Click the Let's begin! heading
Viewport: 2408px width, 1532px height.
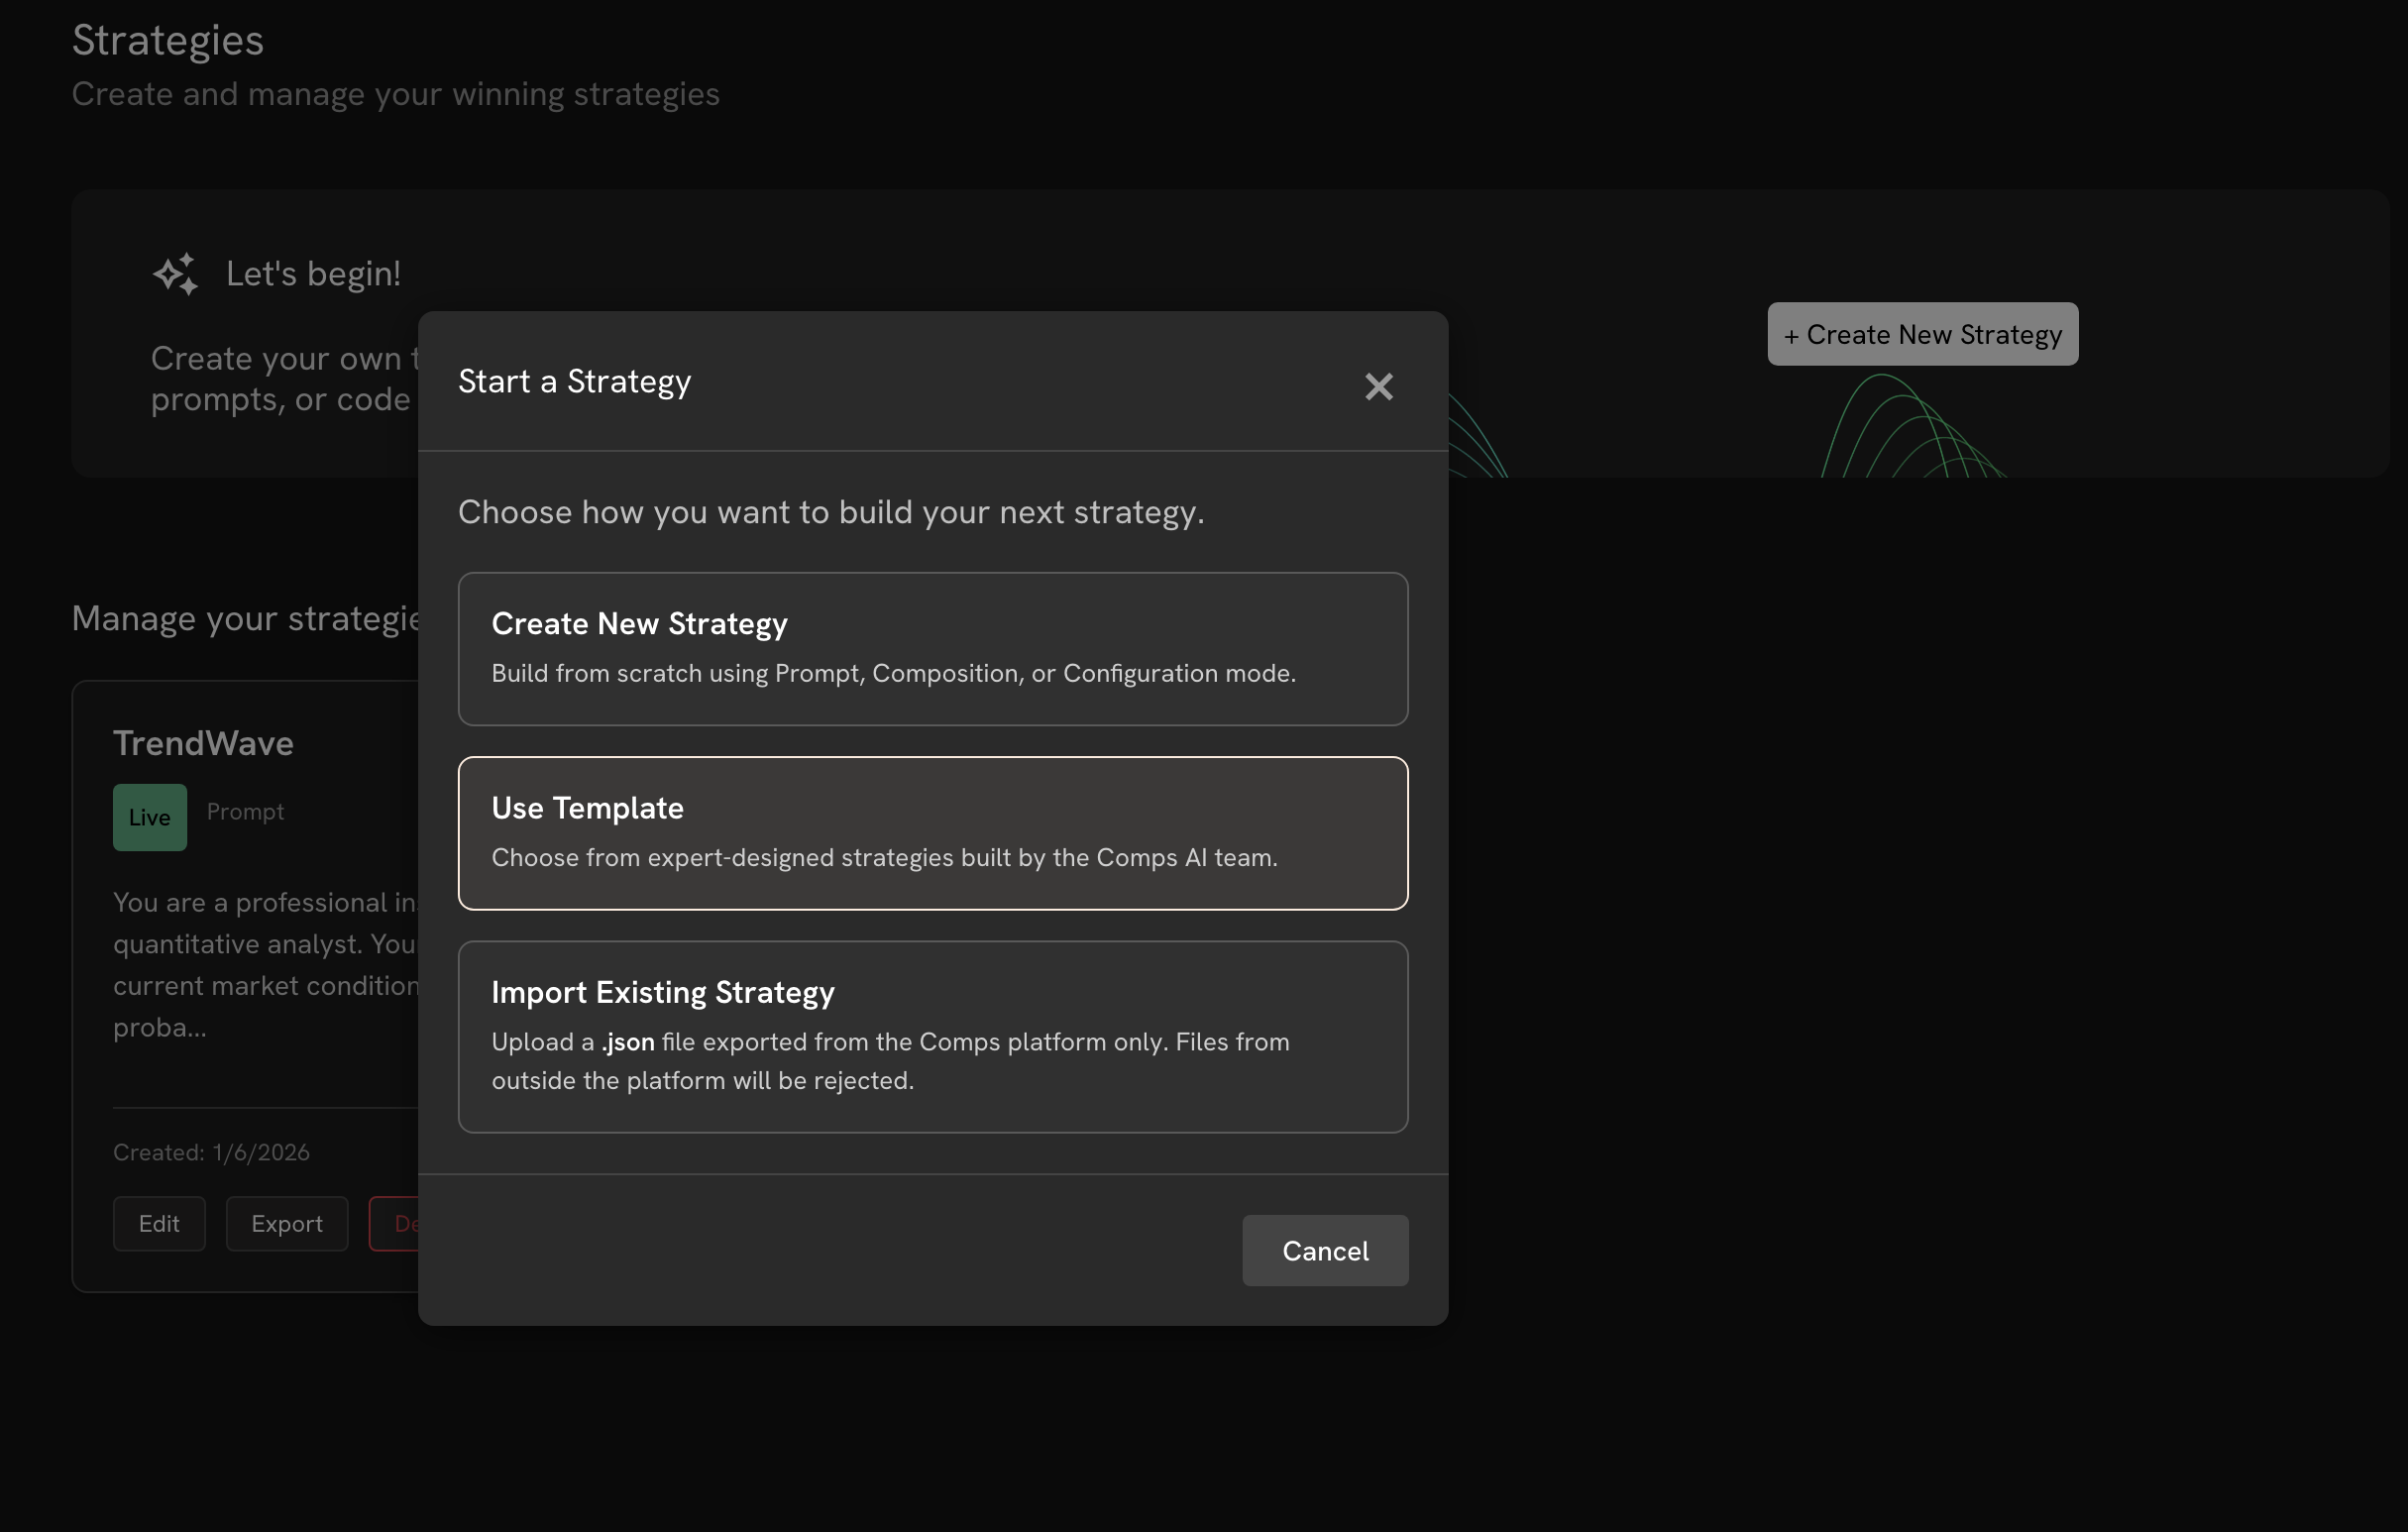click(x=313, y=273)
